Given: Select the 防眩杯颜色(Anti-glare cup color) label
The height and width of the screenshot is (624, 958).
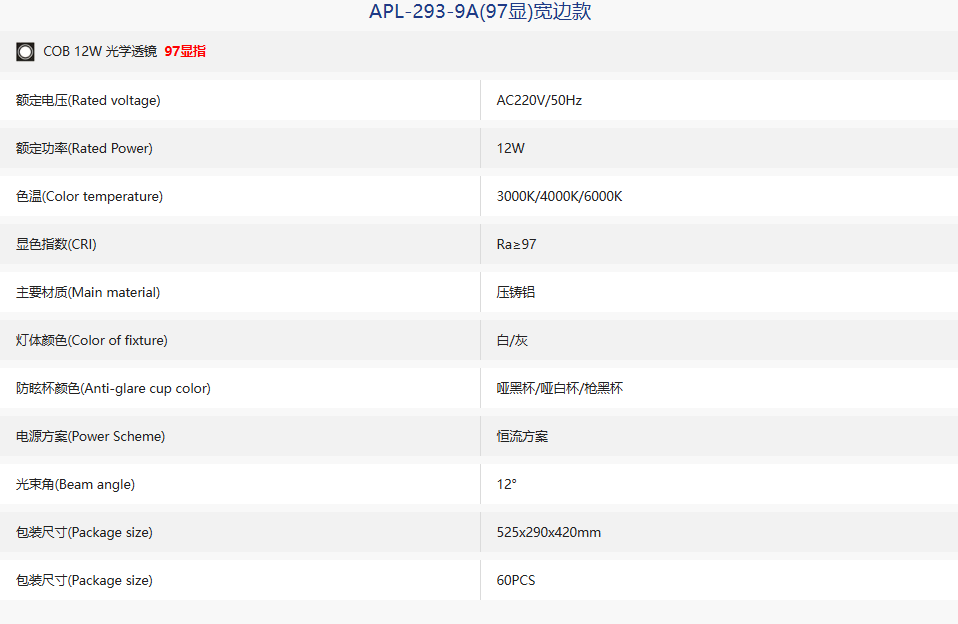Looking at the screenshot, I should (113, 388).
